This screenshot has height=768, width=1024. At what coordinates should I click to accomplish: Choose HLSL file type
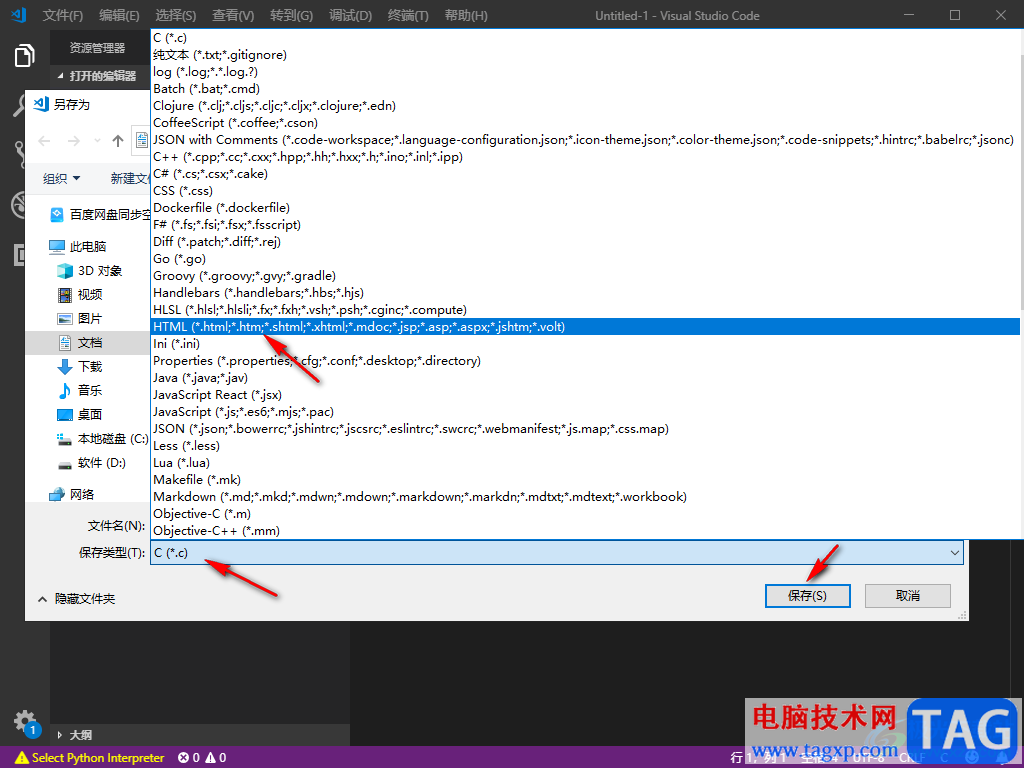[585, 310]
